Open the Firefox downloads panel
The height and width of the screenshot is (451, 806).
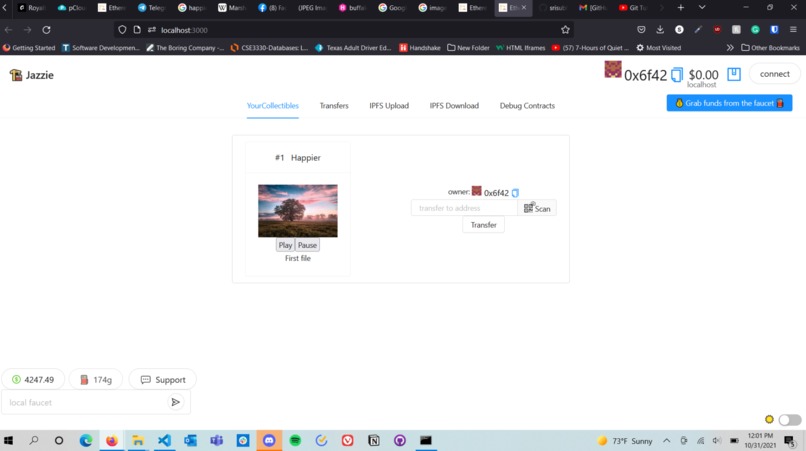pyautogui.click(x=660, y=30)
